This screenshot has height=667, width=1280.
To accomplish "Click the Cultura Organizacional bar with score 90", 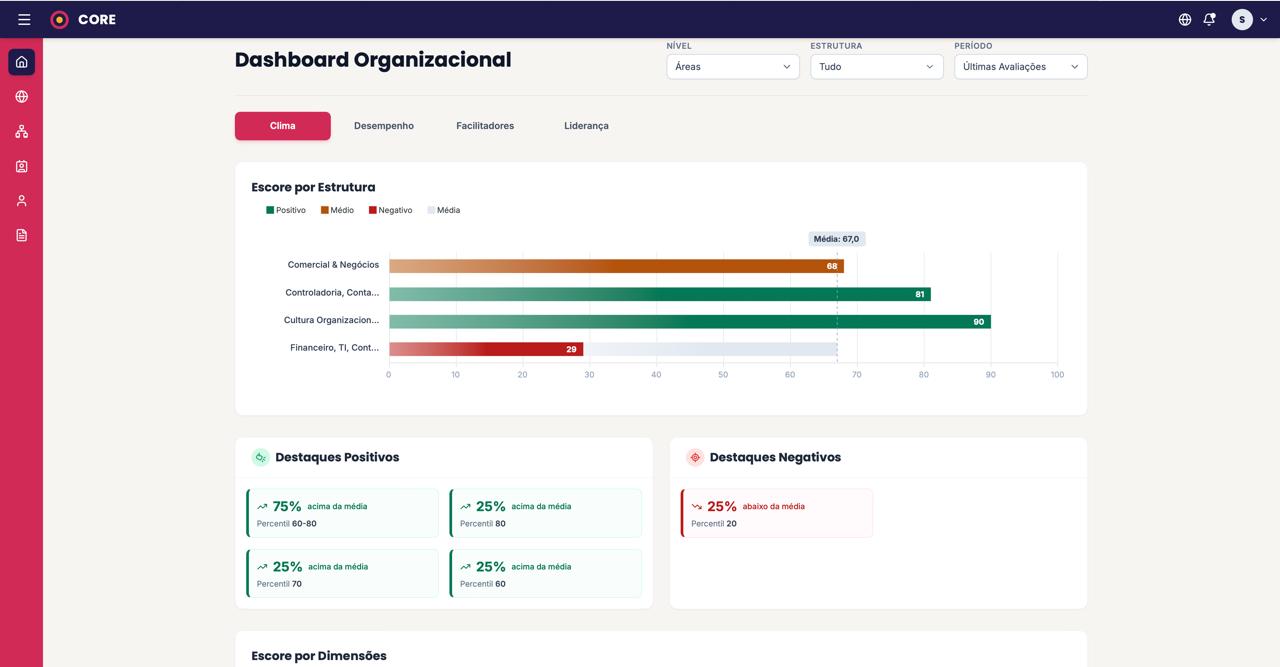I will tap(689, 322).
